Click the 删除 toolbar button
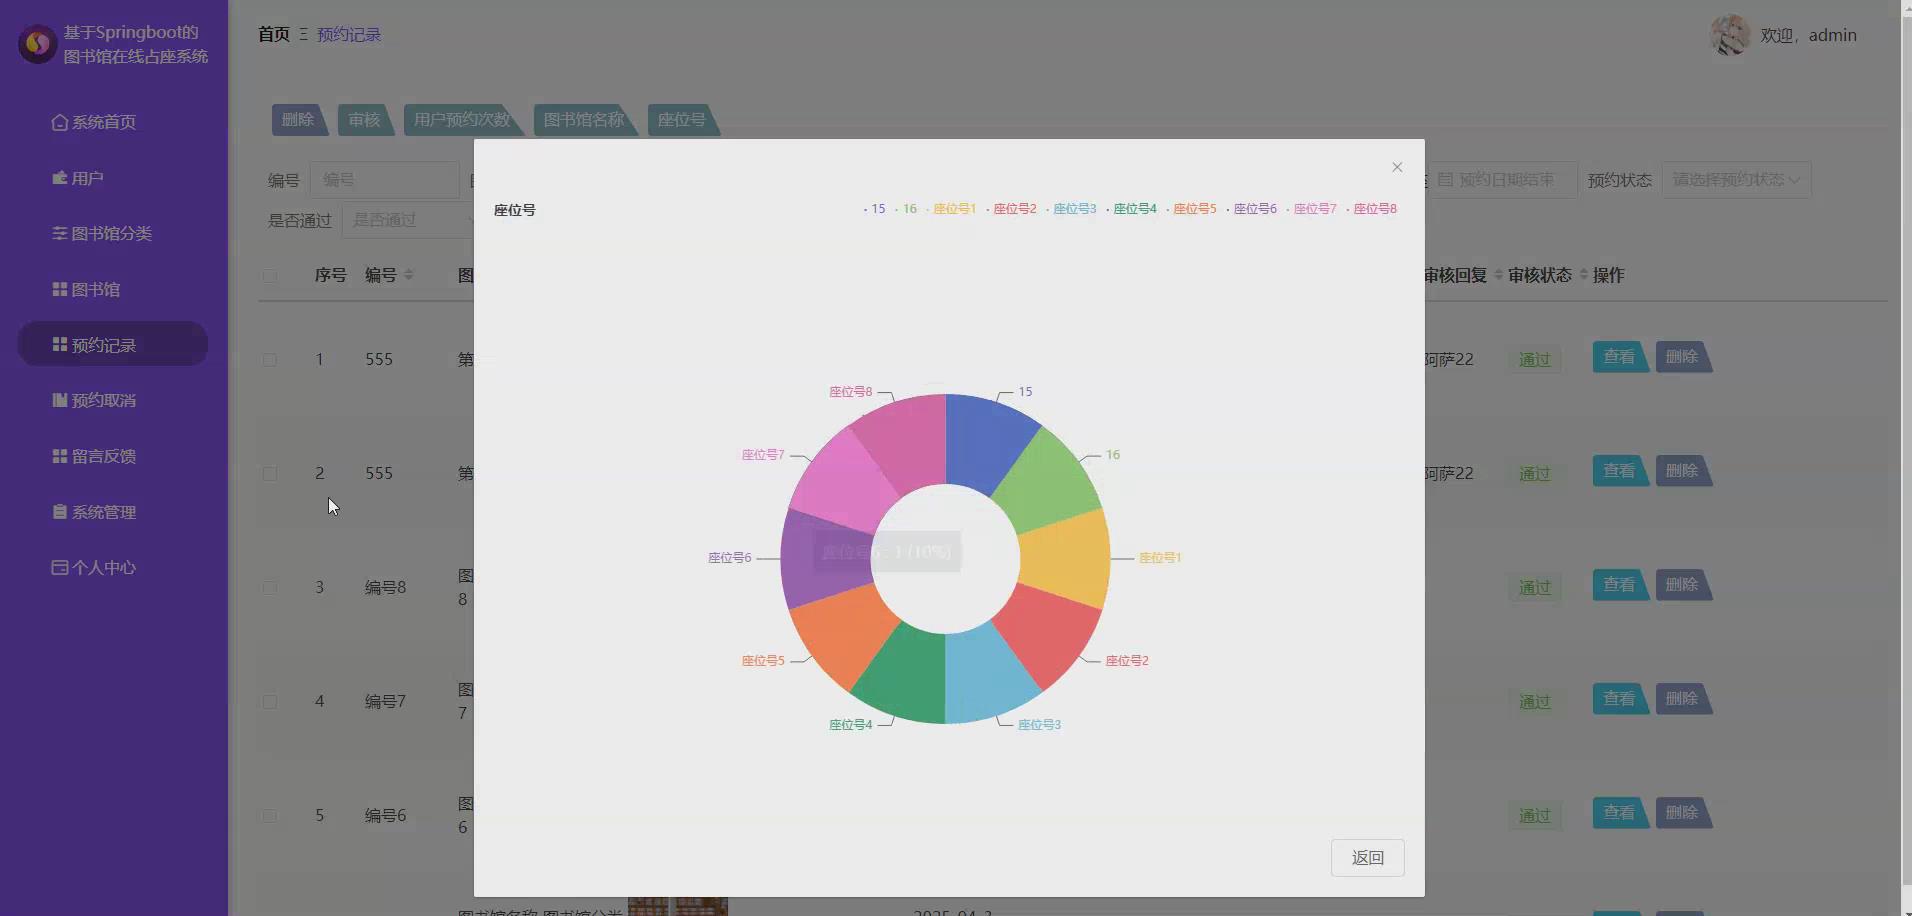1912x916 pixels. [298, 120]
